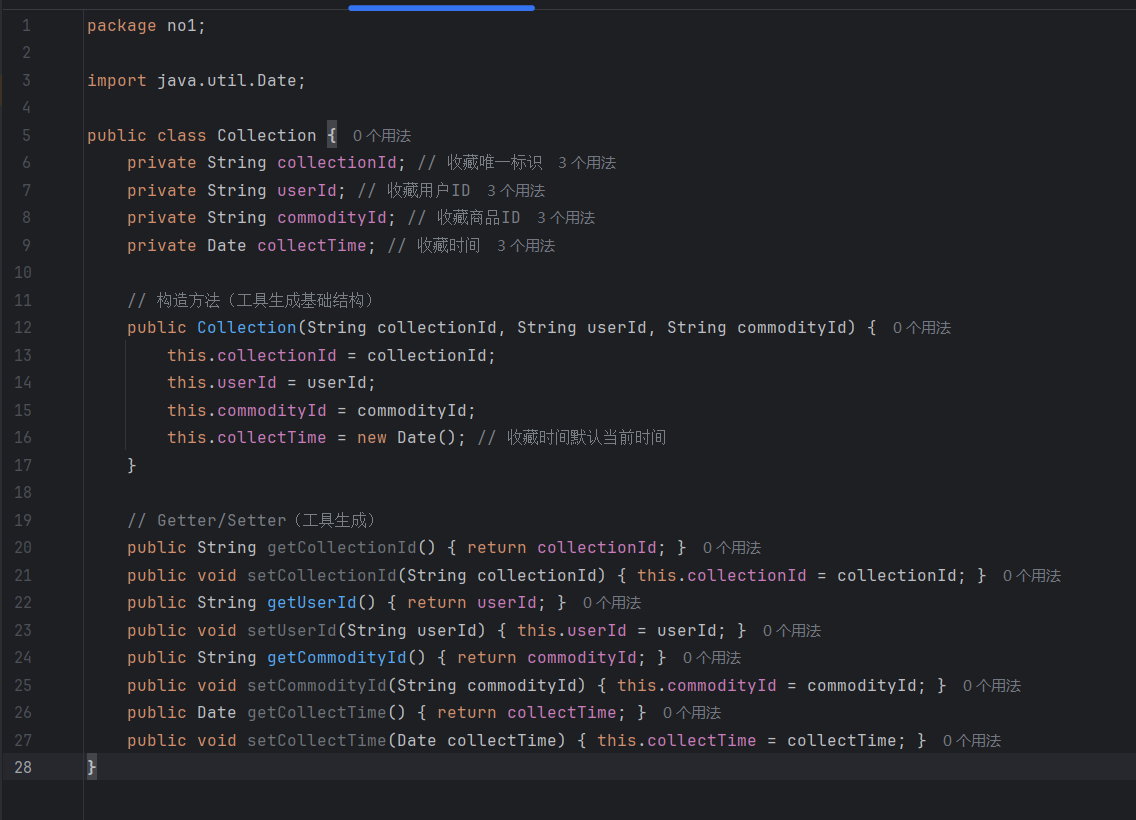The width and height of the screenshot is (1136, 820).
Task: Select 'collectionId' in the private field declaration
Action: click(337, 163)
